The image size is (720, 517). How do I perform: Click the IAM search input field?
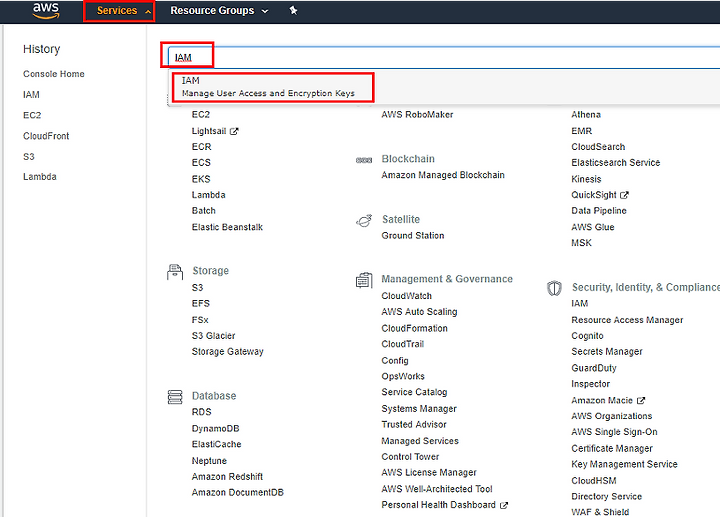444,57
